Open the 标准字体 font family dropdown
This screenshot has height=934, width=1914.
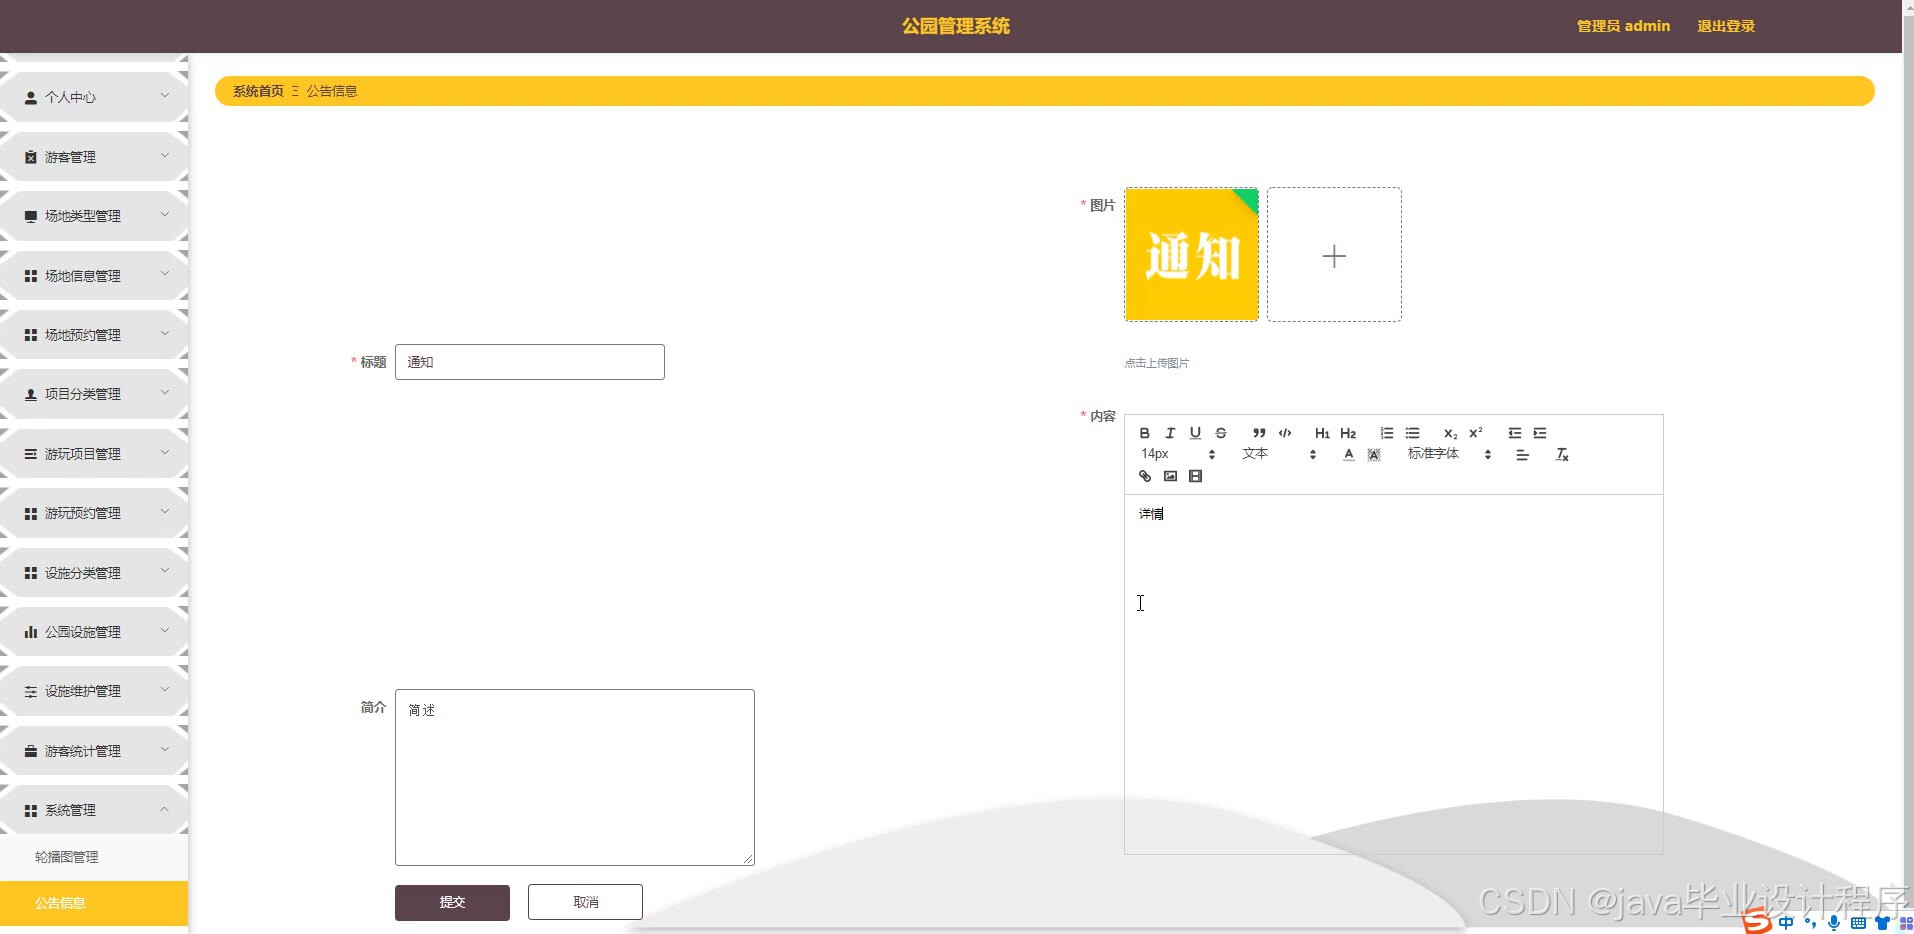pos(1450,454)
